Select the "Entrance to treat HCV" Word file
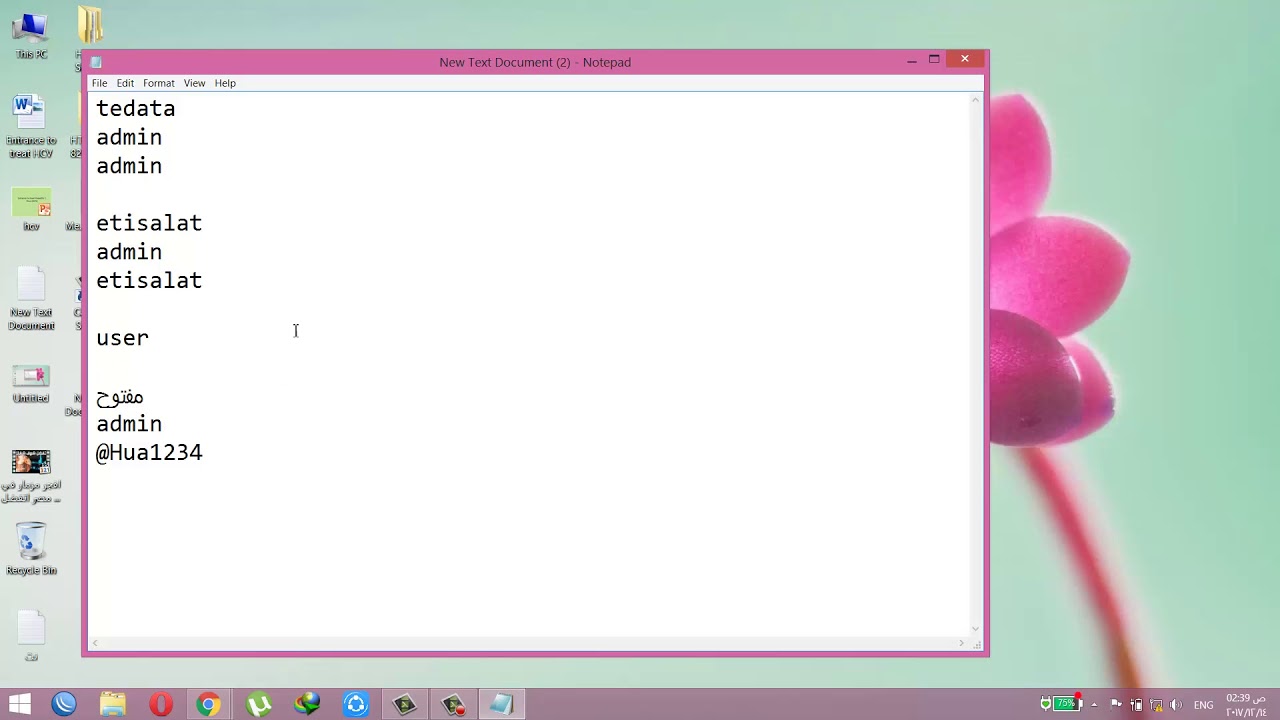 30,127
